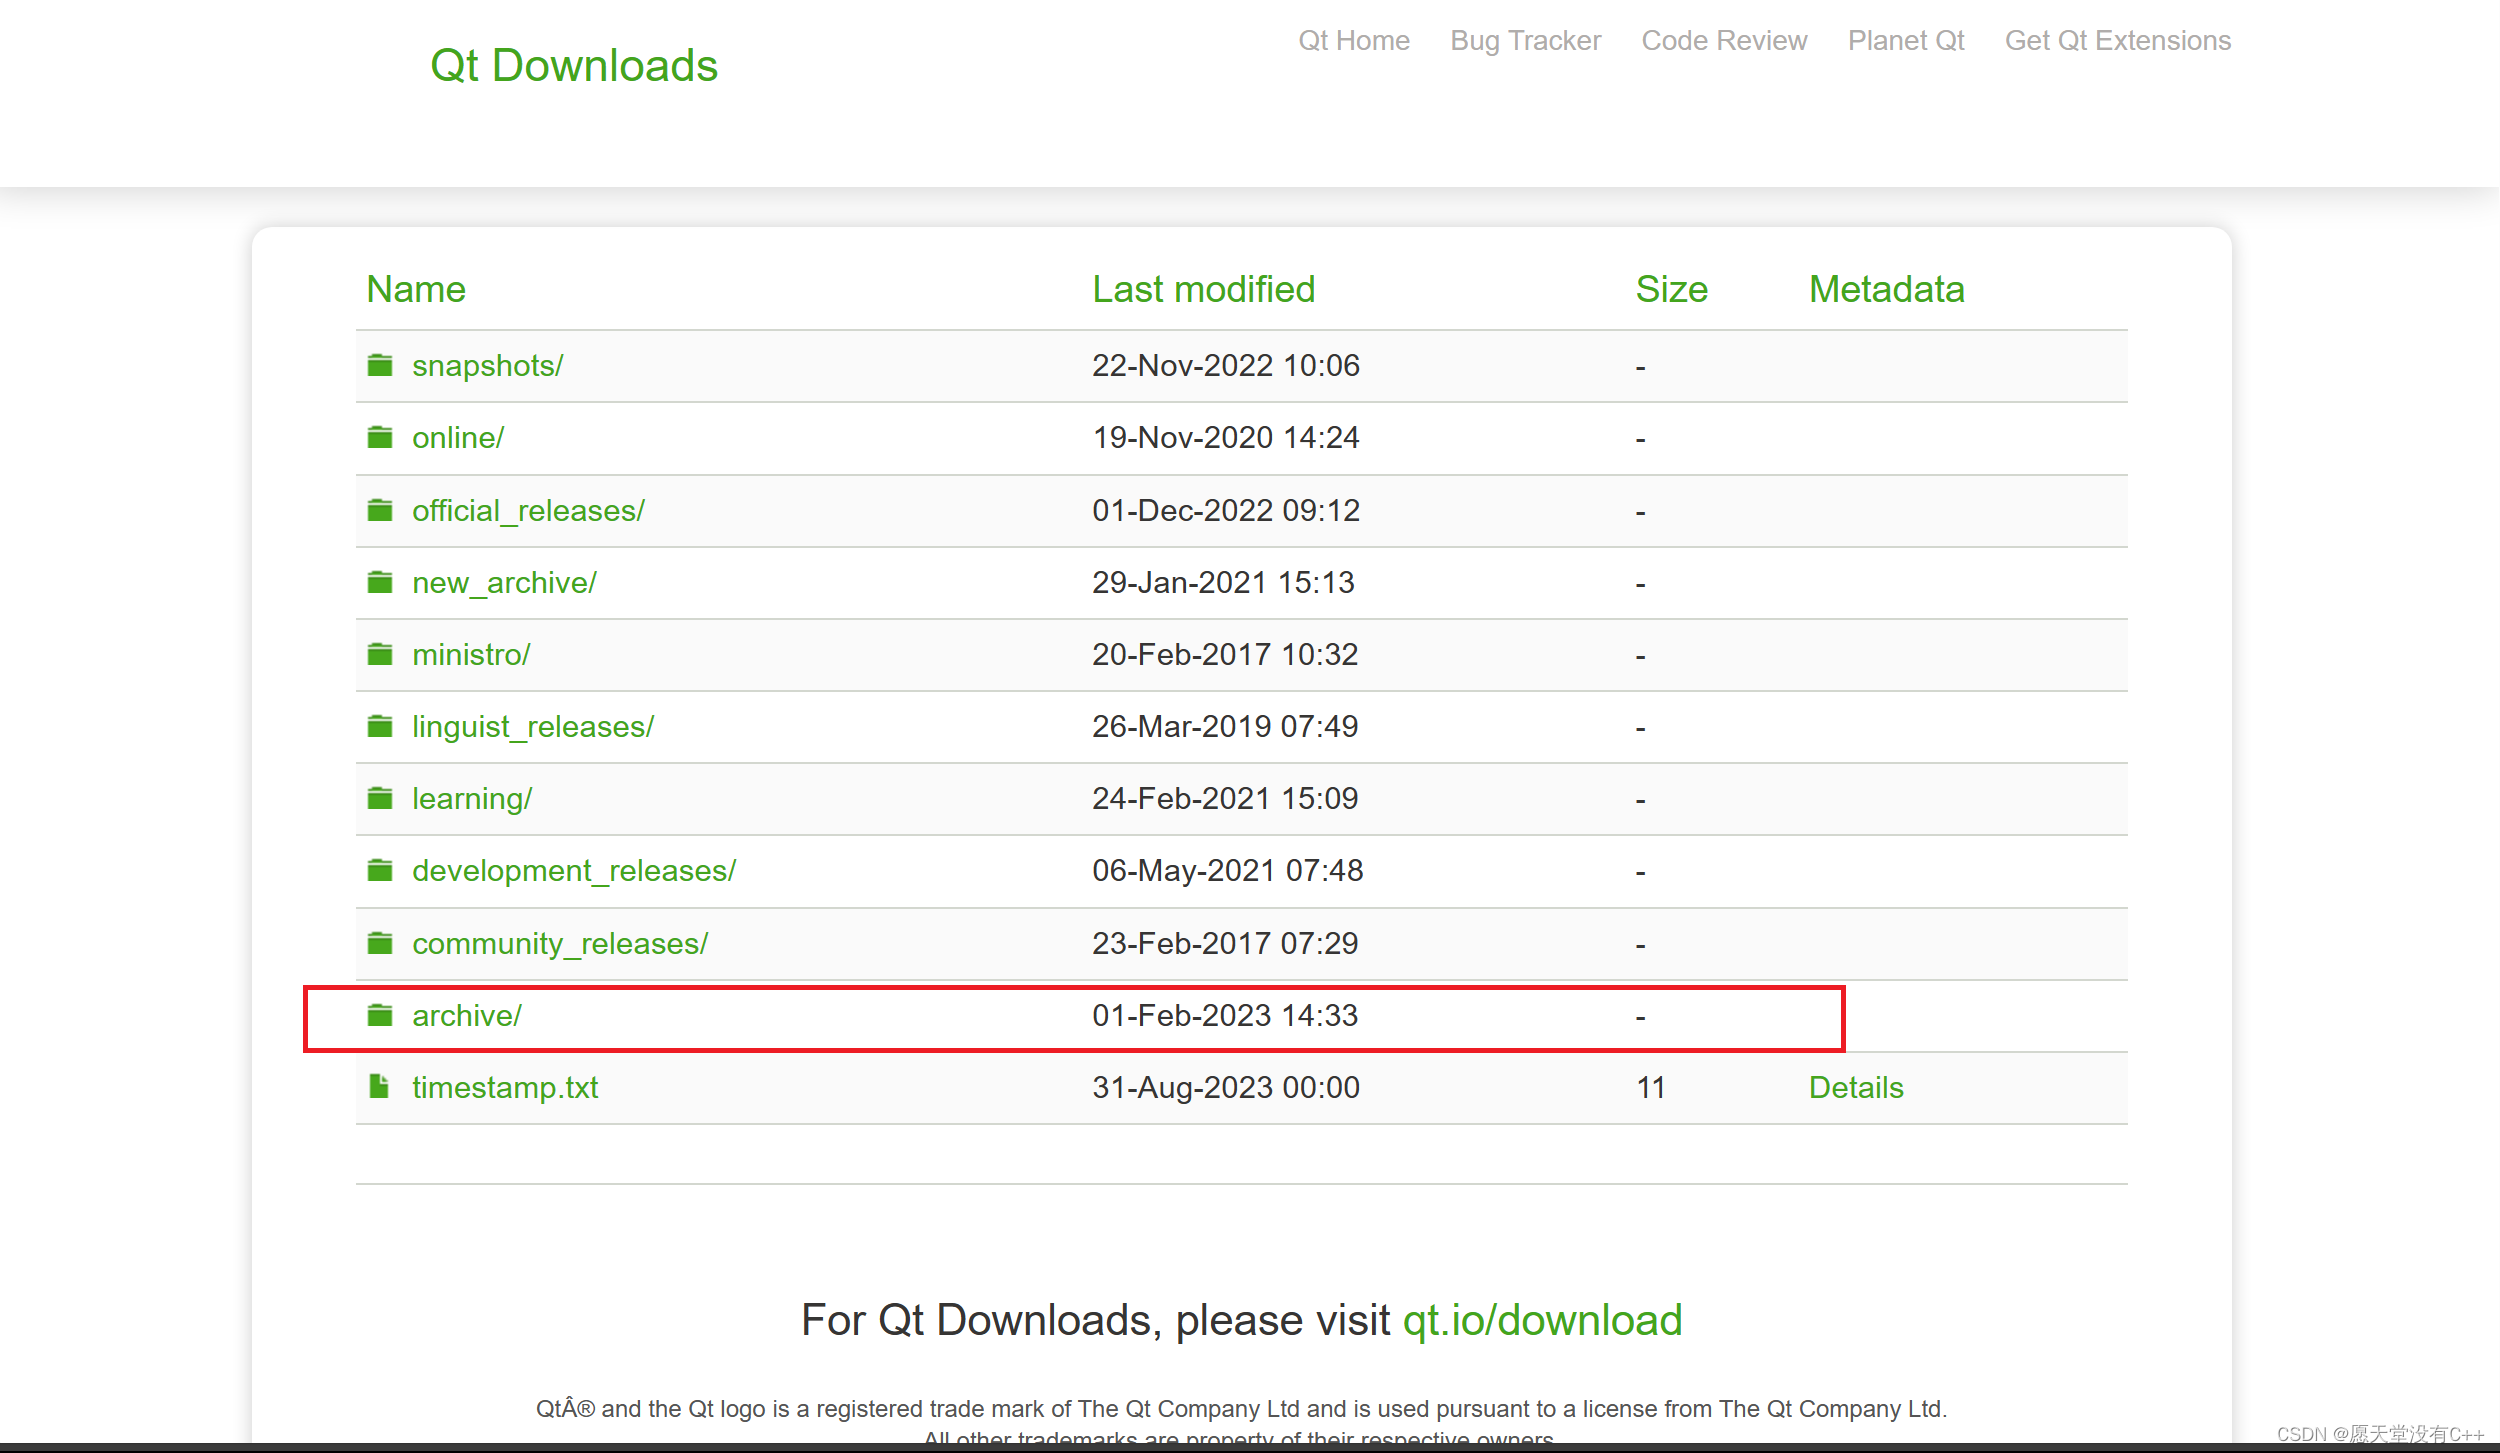The image size is (2500, 1453).
Task: Open Code Review navigation item
Action: (1724, 41)
